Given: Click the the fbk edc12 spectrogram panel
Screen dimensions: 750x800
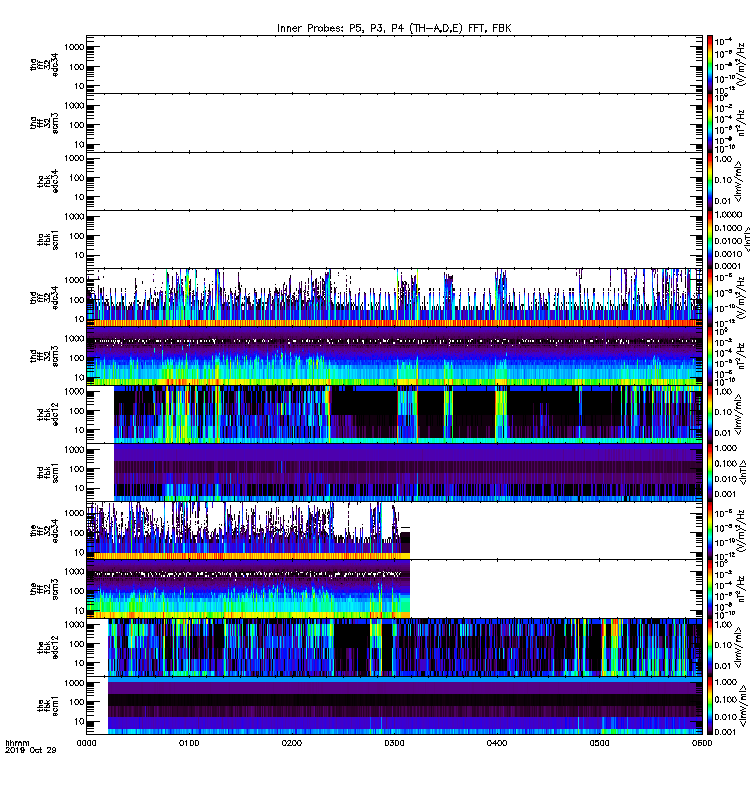Looking at the screenshot, I should [x=394, y=646].
